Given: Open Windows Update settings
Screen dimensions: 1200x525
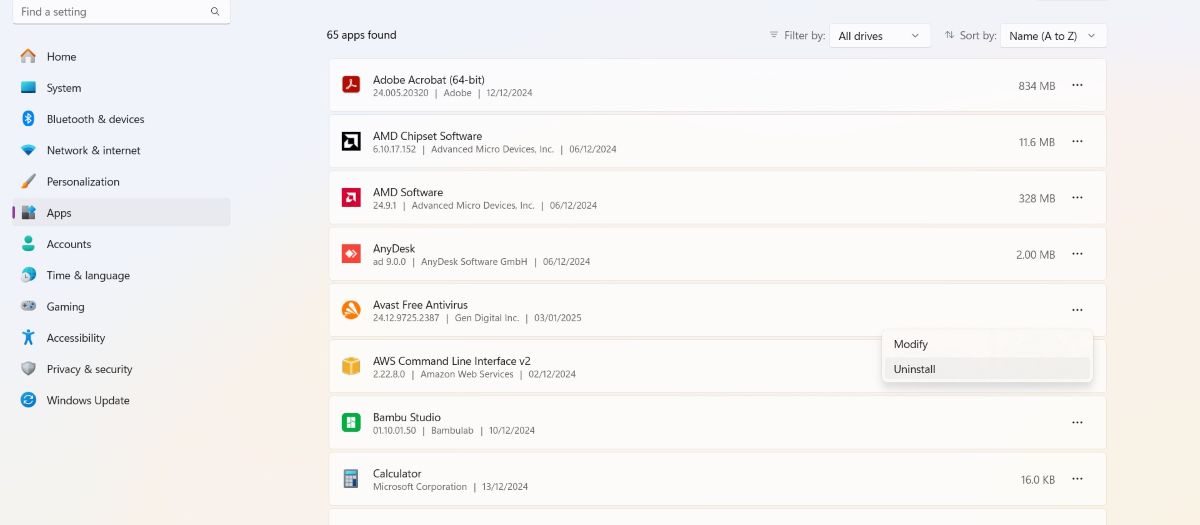Looking at the screenshot, I should coord(121,400).
